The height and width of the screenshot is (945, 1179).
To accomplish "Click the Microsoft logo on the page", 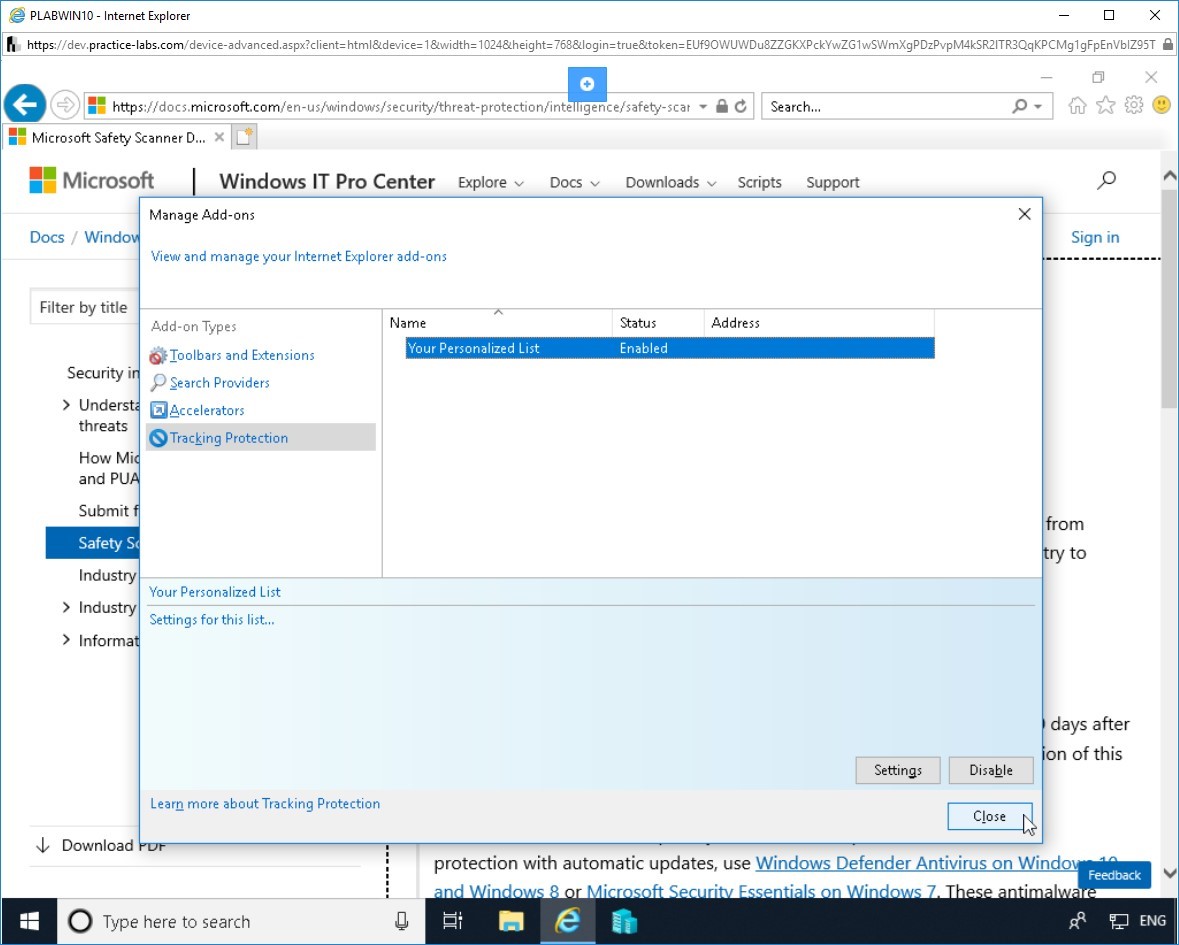I will 92,180.
